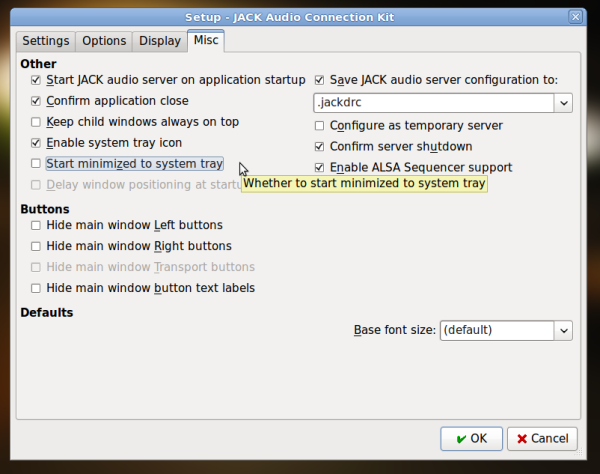The image size is (600, 474).
Task: Click the Defaults section heading
Action: coord(47,313)
